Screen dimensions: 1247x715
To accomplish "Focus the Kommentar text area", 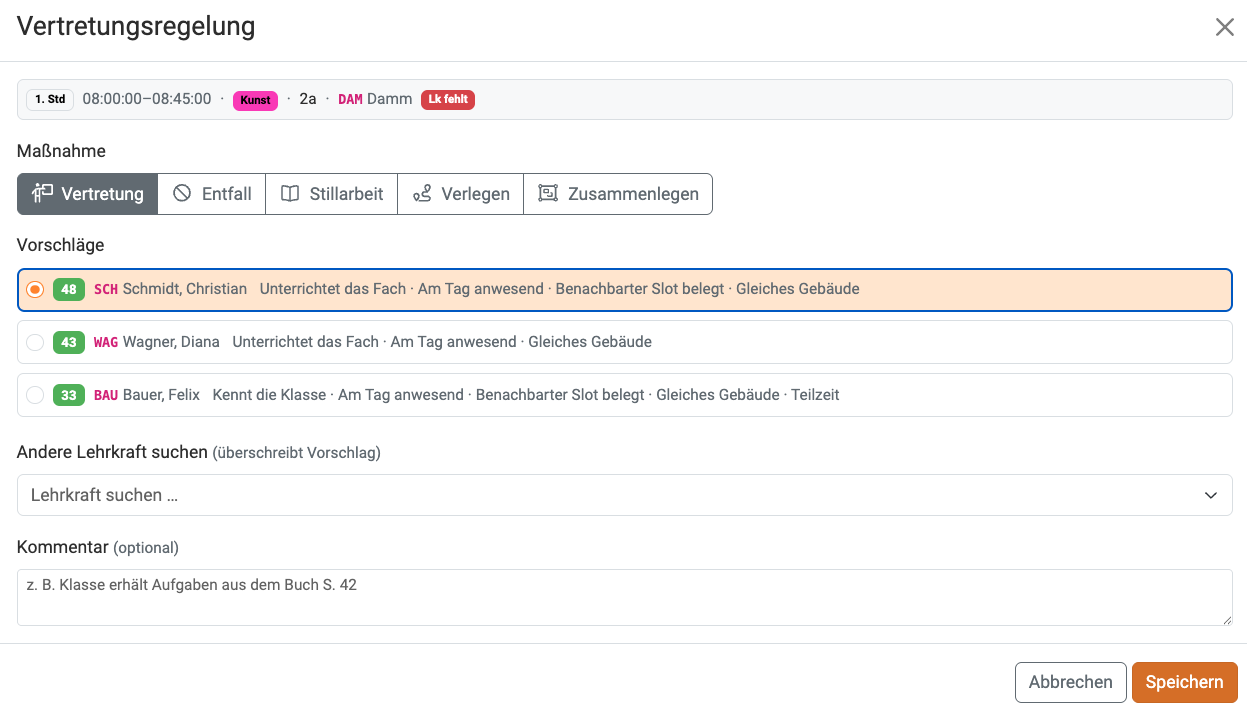I will point(625,598).
